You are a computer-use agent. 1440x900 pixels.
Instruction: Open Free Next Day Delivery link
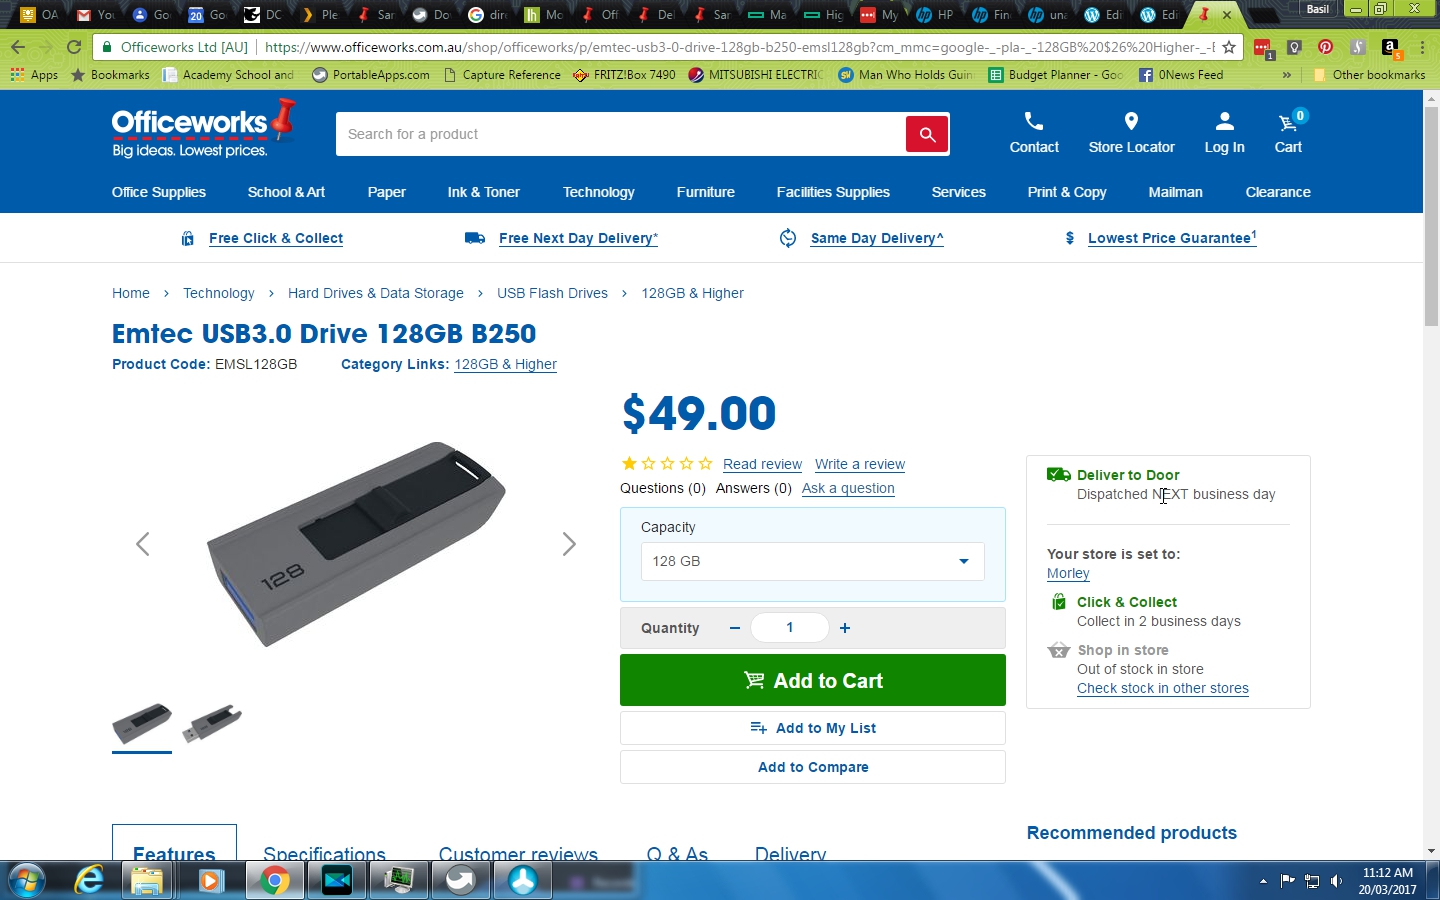point(578,238)
